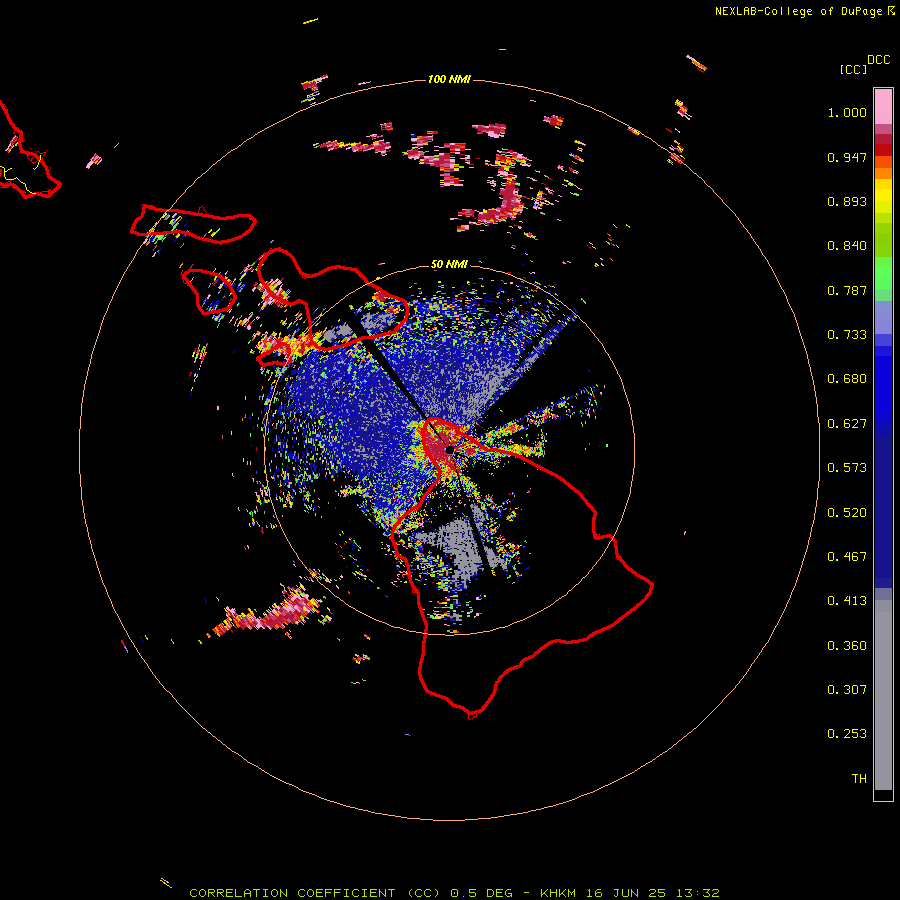Click the 0.307 legend value
Screen dimensions: 900x900
(847, 690)
